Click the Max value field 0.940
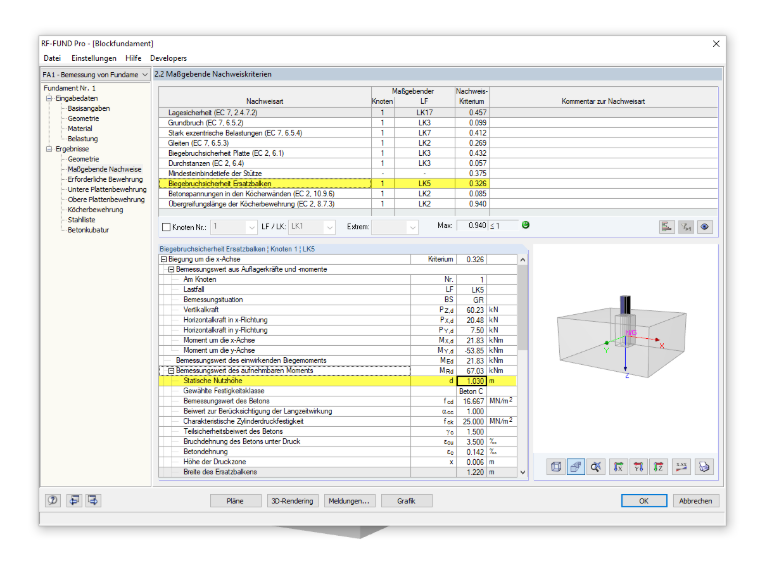The image size is (760, 570). [x=472, y=225]
